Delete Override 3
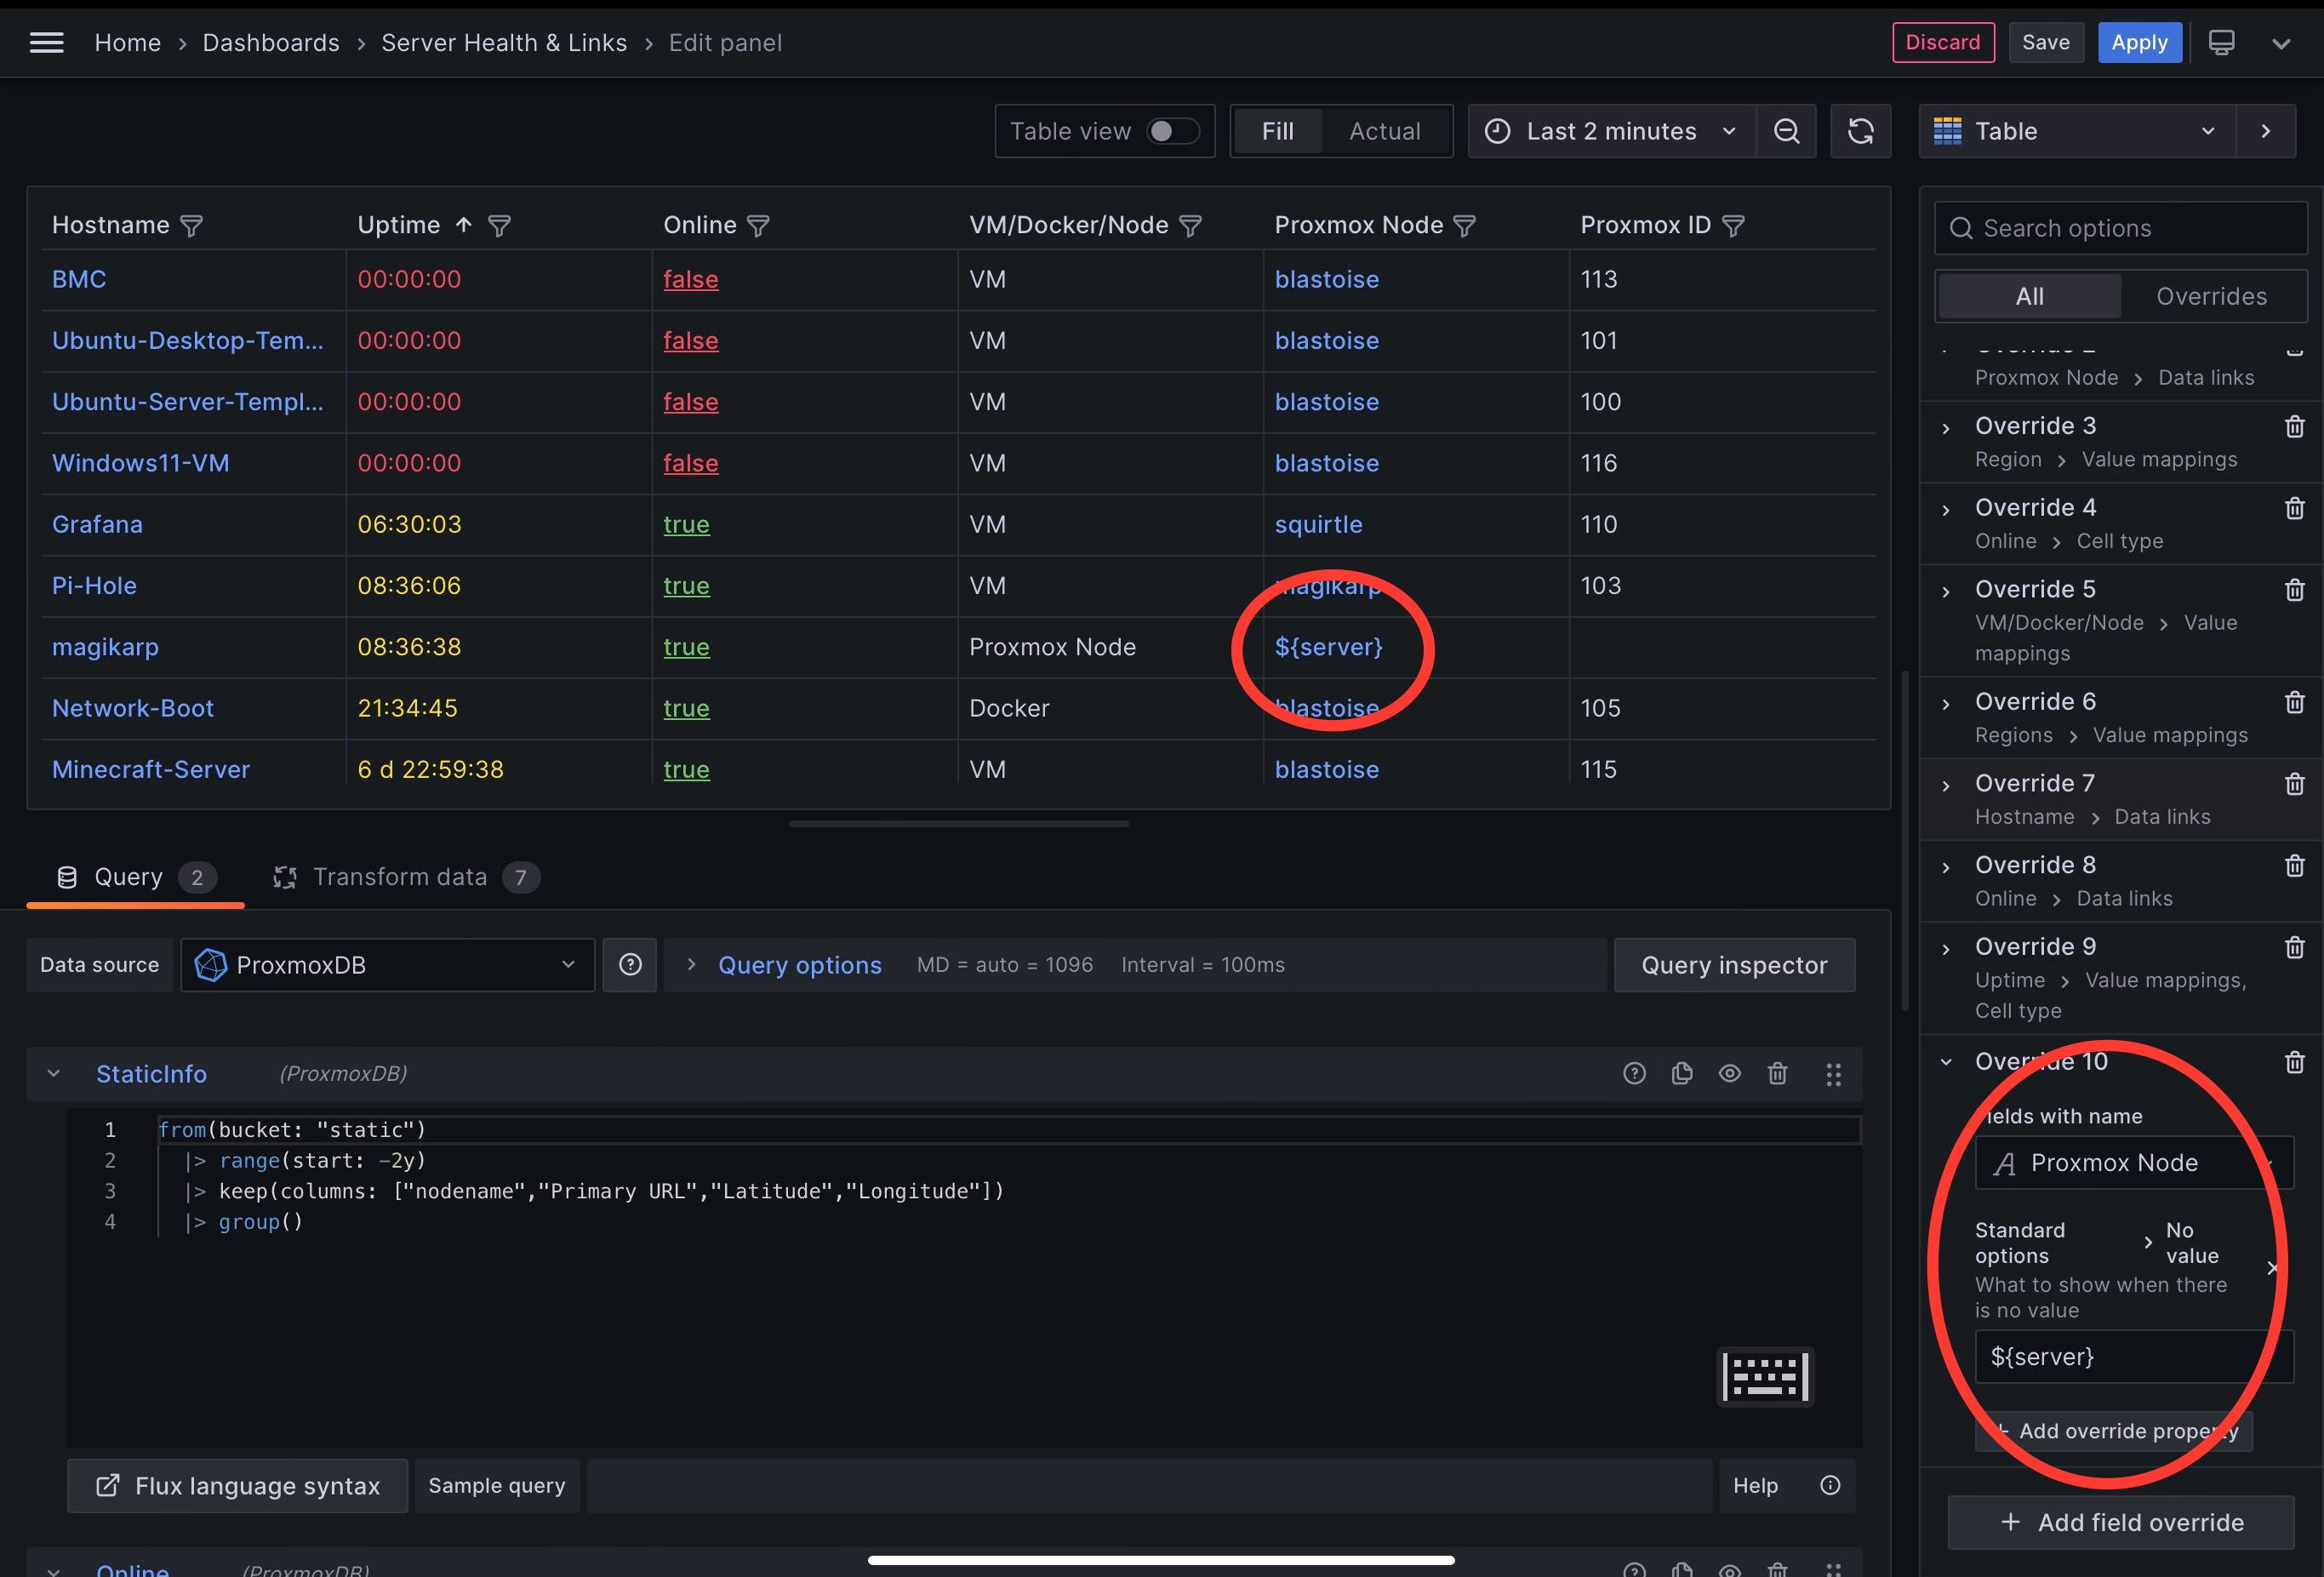This screenshot has width=2324, height=1577. (x=2294, y=427)
